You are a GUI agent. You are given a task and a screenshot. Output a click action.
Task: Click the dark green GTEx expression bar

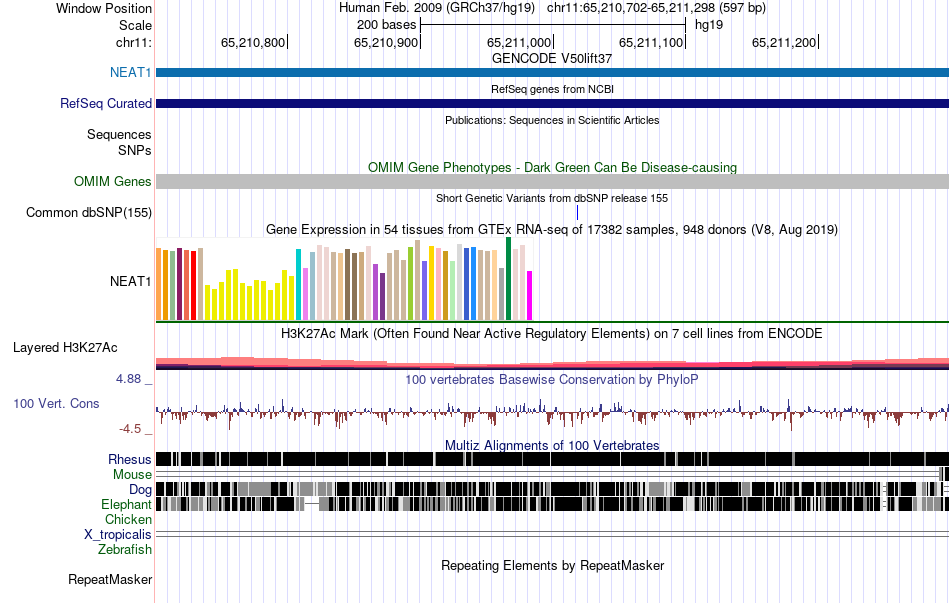click(509, 279)
